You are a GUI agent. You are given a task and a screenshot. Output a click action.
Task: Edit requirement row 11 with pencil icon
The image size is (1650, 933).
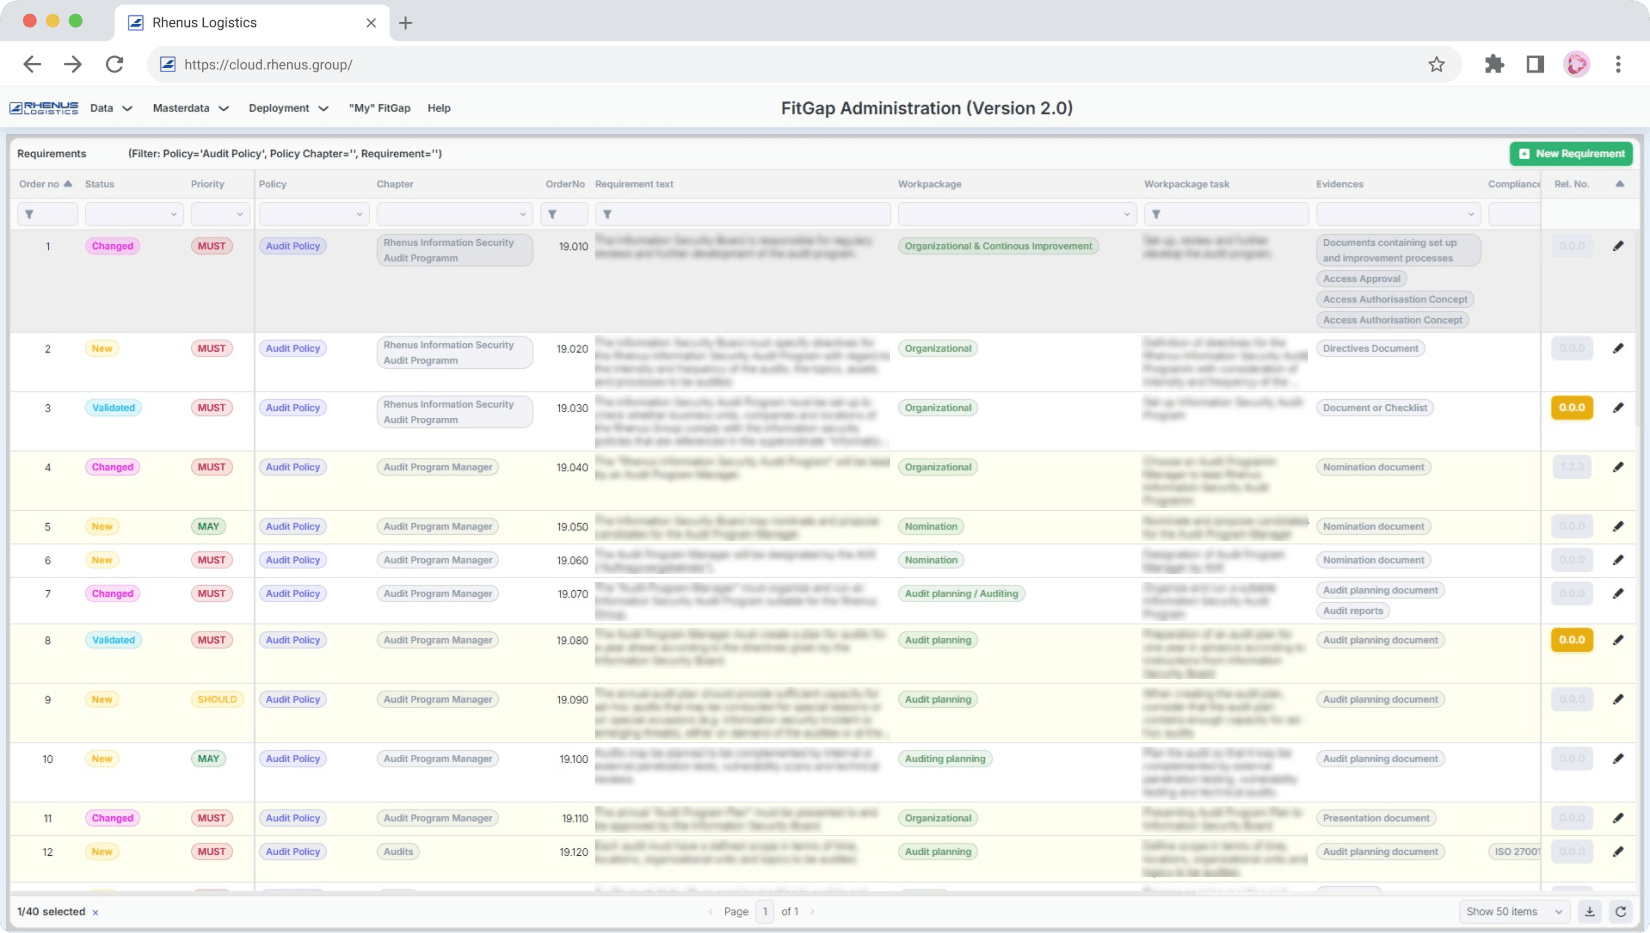(1618, 818)
